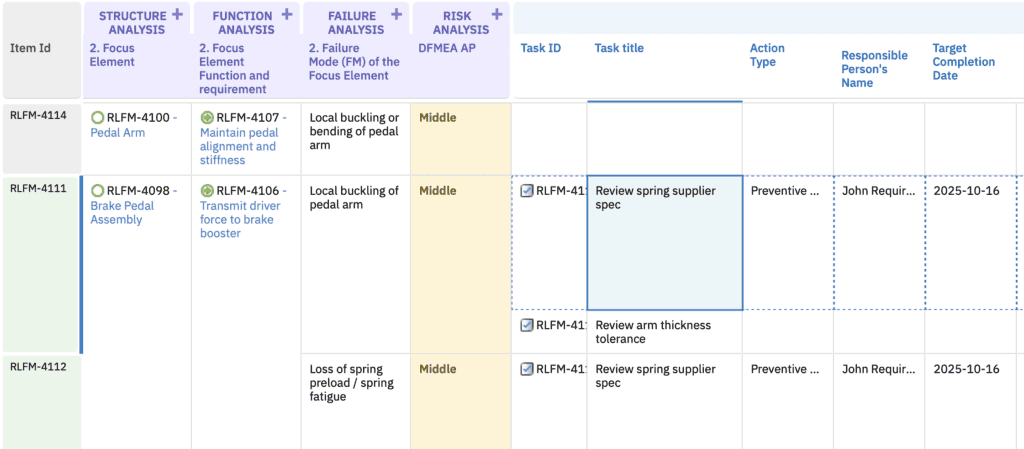Expand Failure Analysis columns with plus icon
1024x449 pixels.
pyautogui.click(x=396, y=15)
